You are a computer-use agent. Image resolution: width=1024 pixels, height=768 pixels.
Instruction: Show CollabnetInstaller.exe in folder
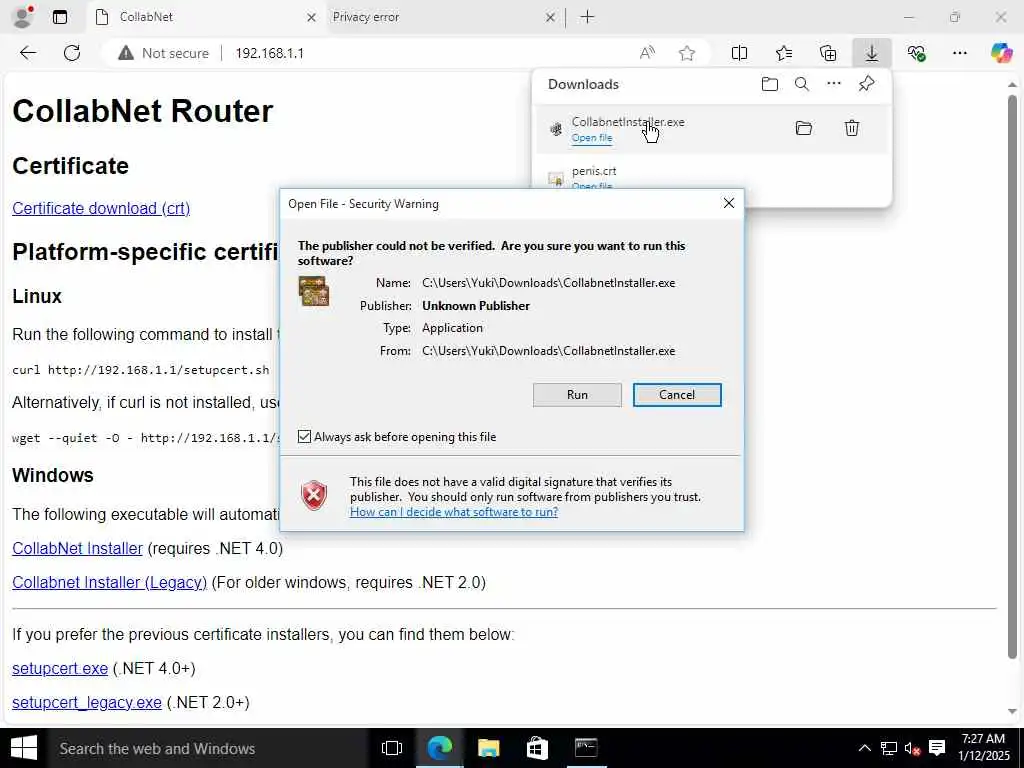tap(804, 128)
